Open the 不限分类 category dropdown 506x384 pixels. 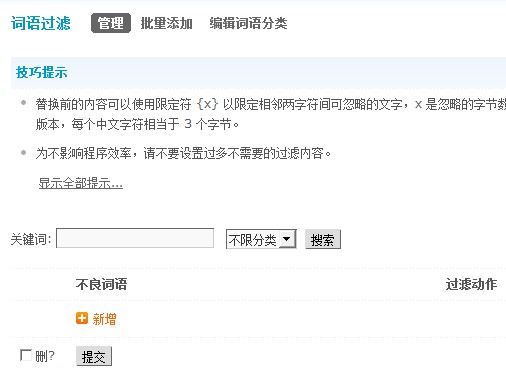pos(261,239)
